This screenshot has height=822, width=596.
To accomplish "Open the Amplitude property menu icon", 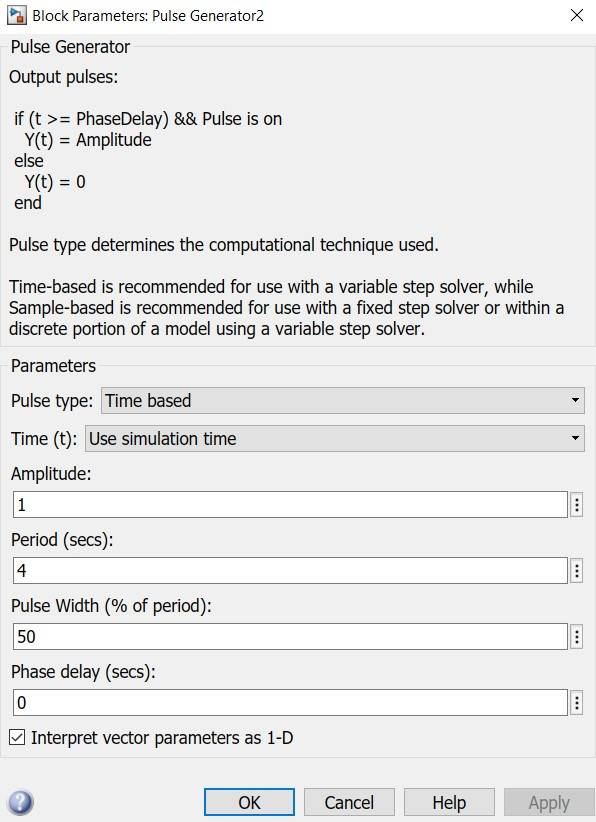I will pos(577,504).
